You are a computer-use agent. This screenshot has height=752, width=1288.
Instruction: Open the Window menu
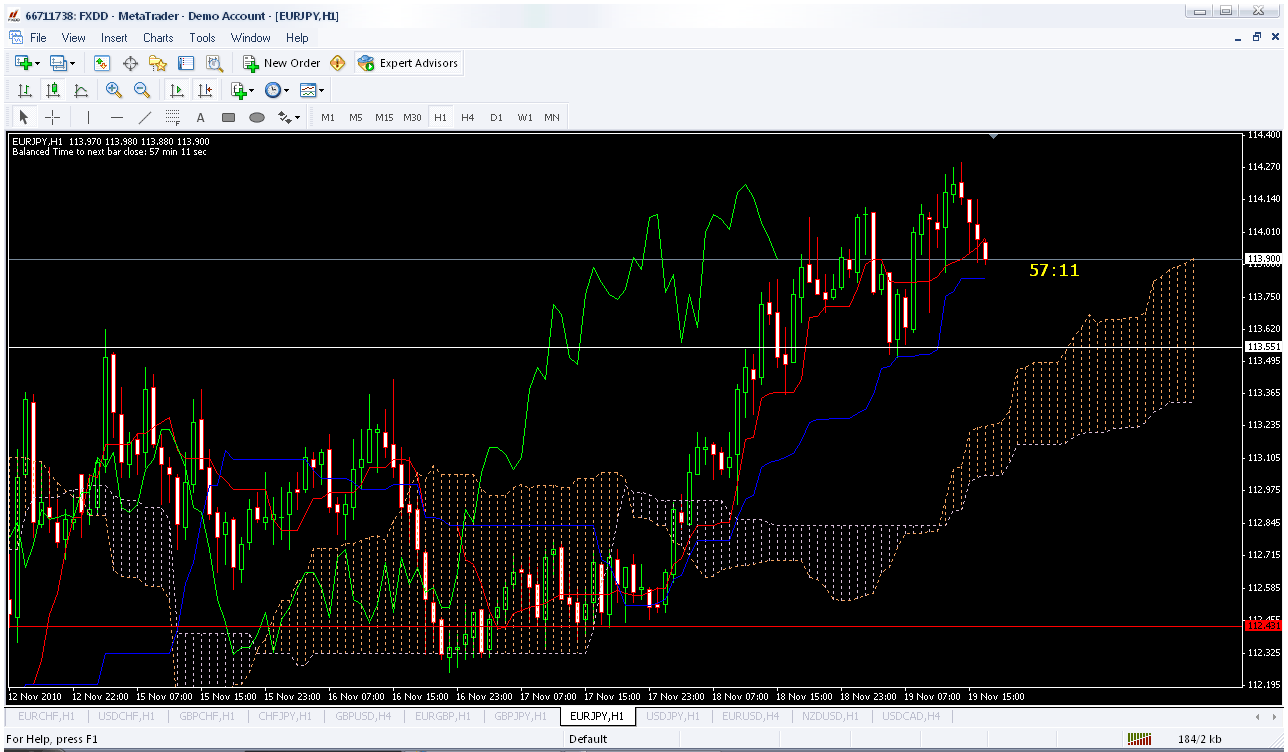coord(251,38)
